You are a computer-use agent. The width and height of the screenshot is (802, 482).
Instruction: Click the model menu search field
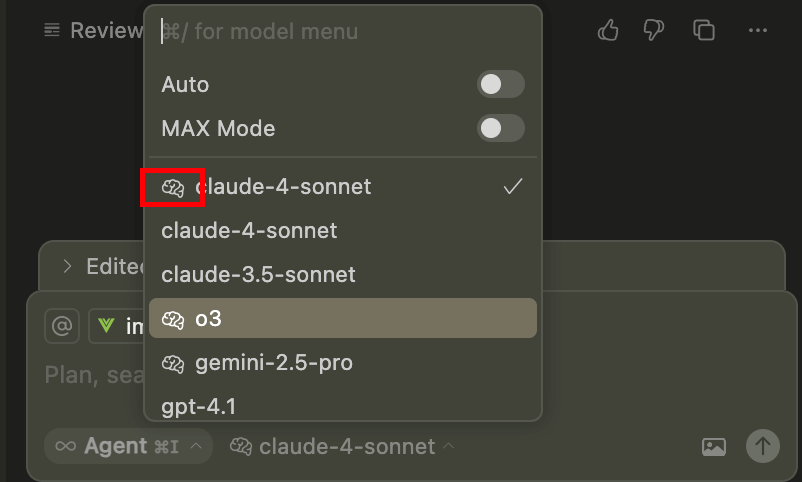point(340,32)
